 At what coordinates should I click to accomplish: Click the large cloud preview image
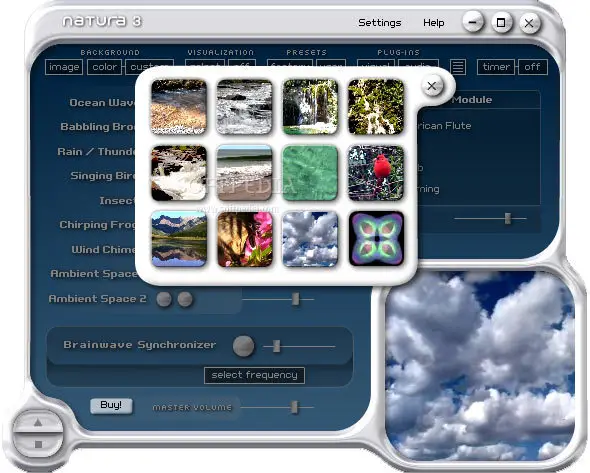point(480,366)
